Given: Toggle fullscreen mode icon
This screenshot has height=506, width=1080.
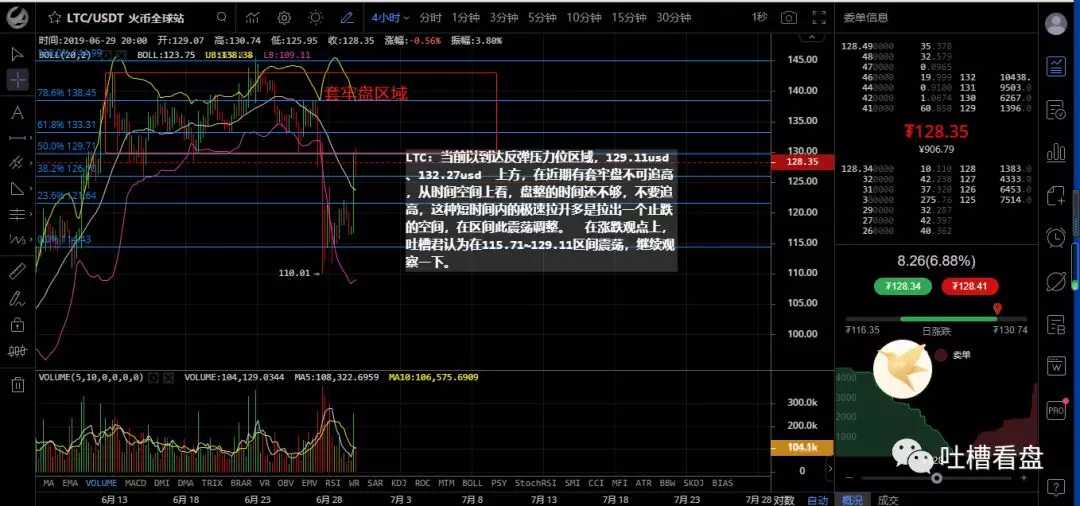Looking at the screenshot, I should pos(818,17).
